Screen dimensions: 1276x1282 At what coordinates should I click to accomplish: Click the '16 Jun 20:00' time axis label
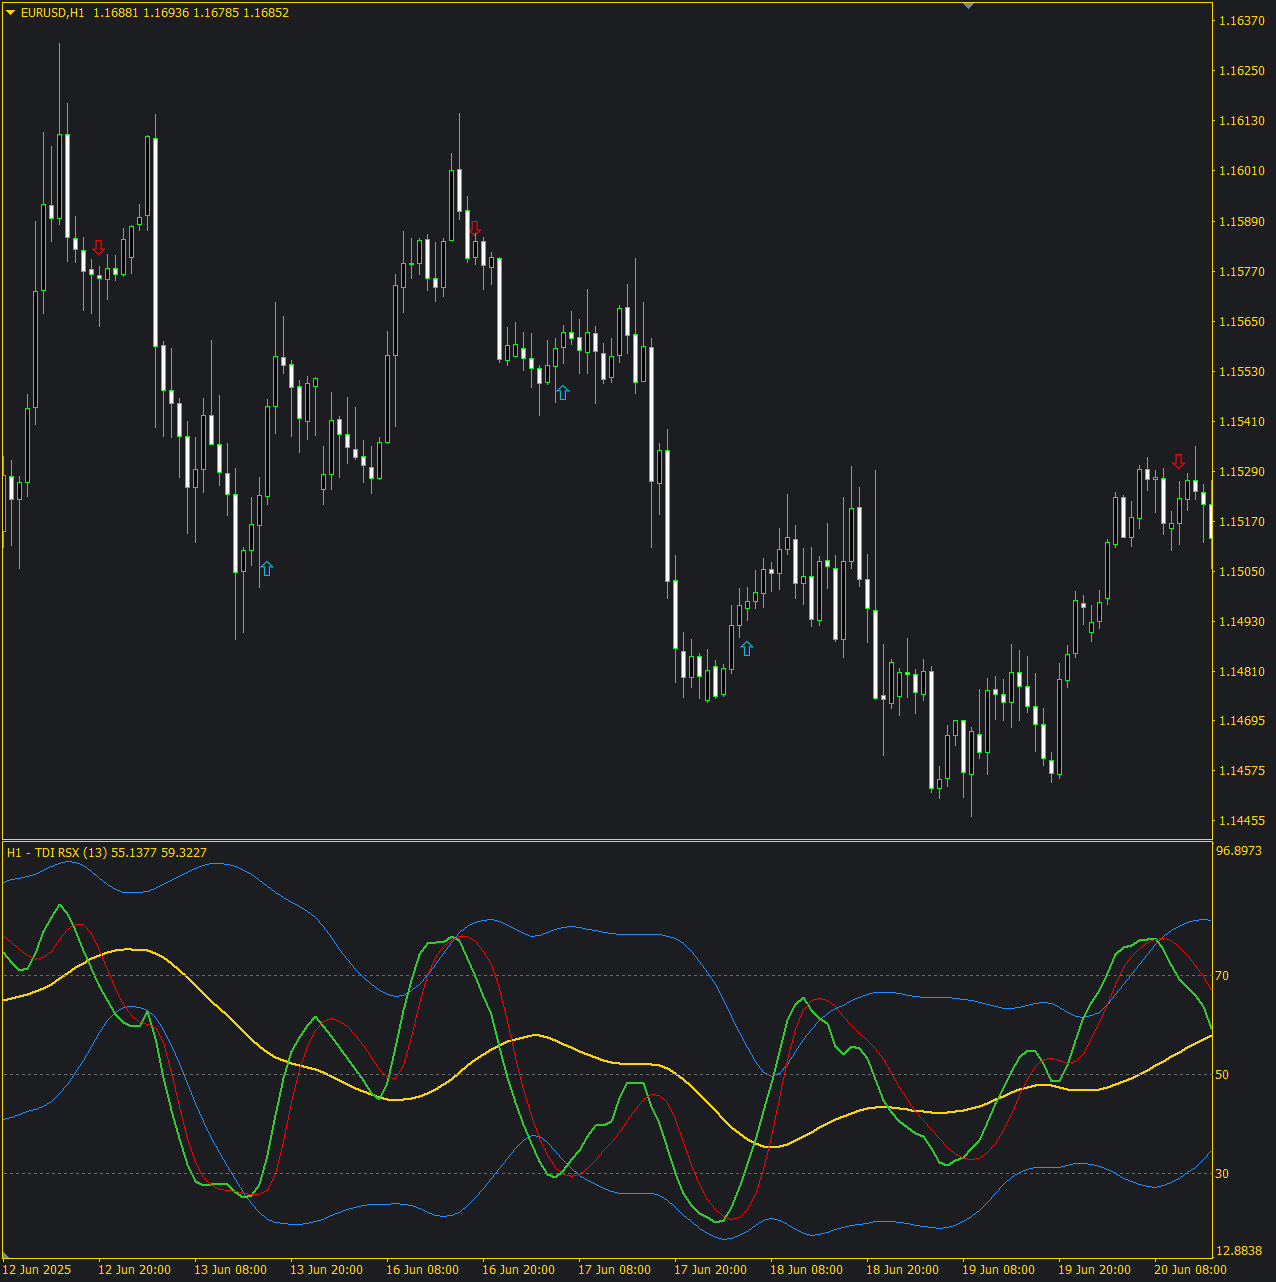(518, 1270)
